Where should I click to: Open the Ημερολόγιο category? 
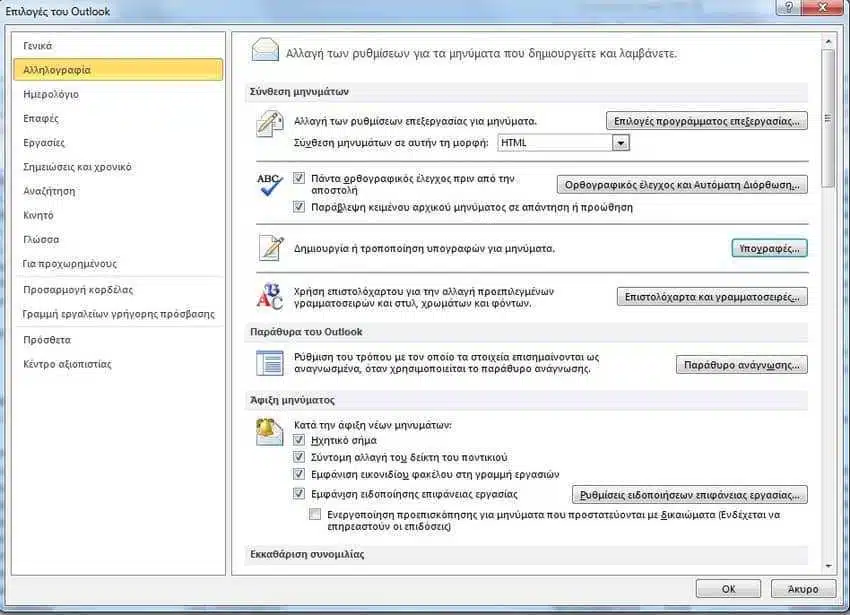[118, 94]
